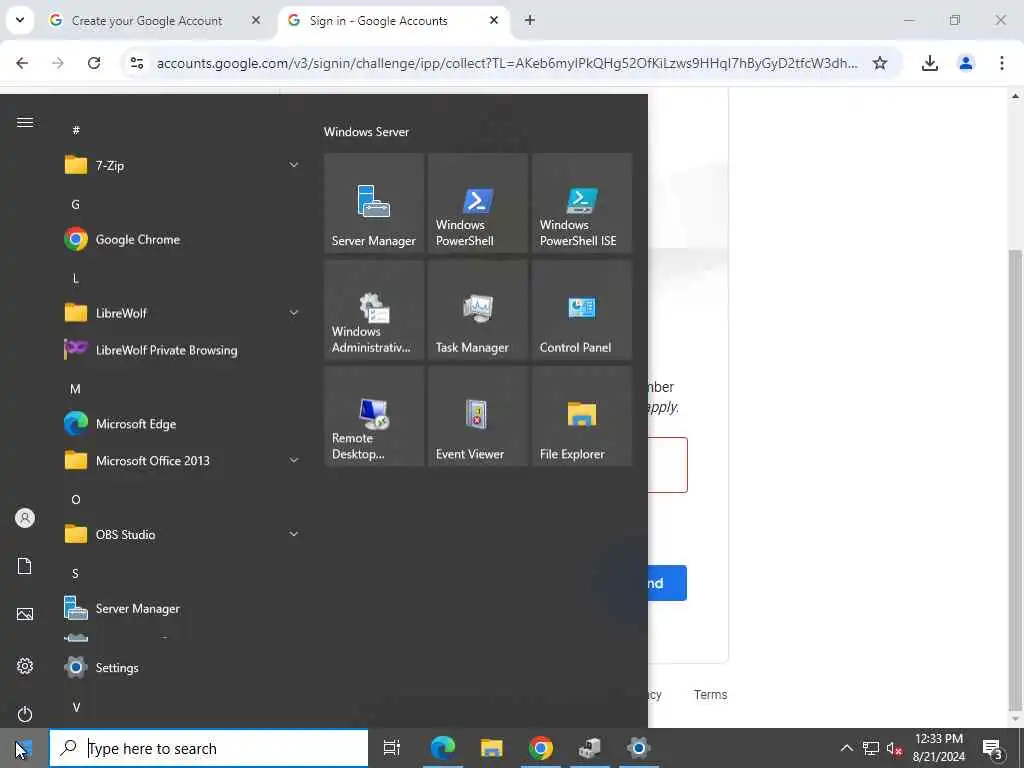Launch the Windows PowerShell tile

[477, 203]
